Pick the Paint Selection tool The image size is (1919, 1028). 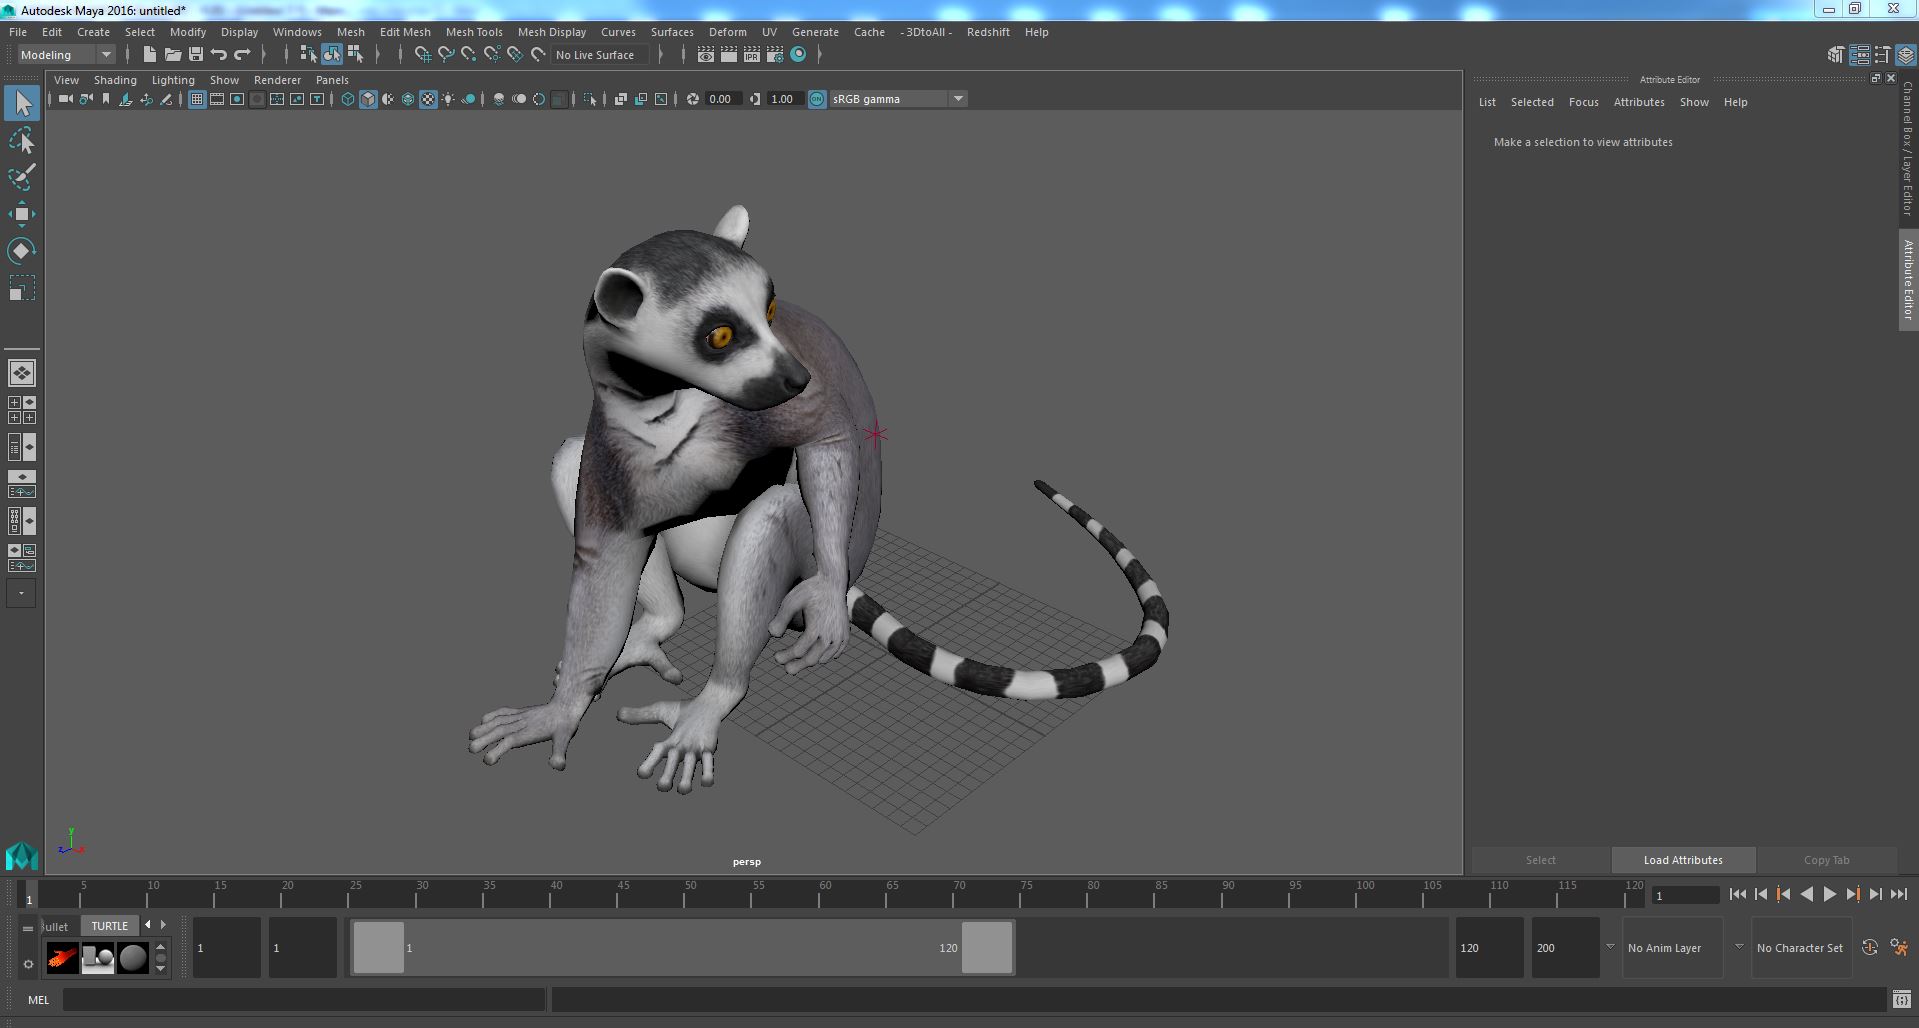[x=22, y=178]
